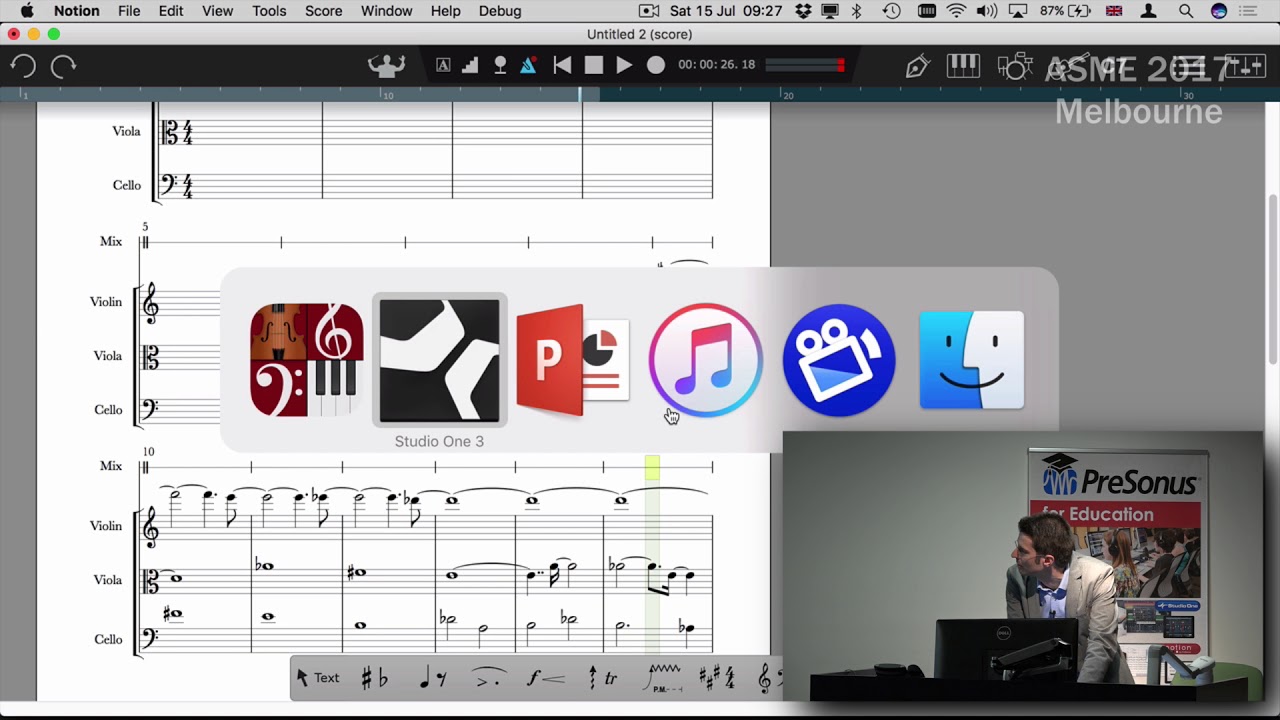Open the volume control in menu bar

pyautogui.click(x=987, y=11)
